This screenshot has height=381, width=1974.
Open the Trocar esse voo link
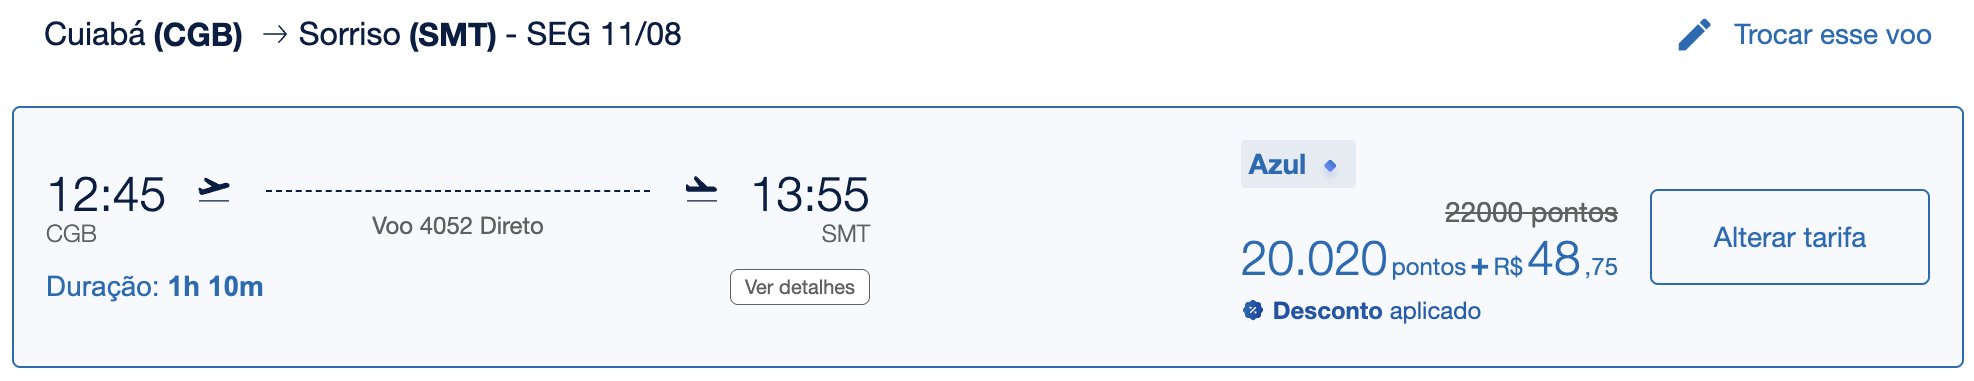[1832, 35]
